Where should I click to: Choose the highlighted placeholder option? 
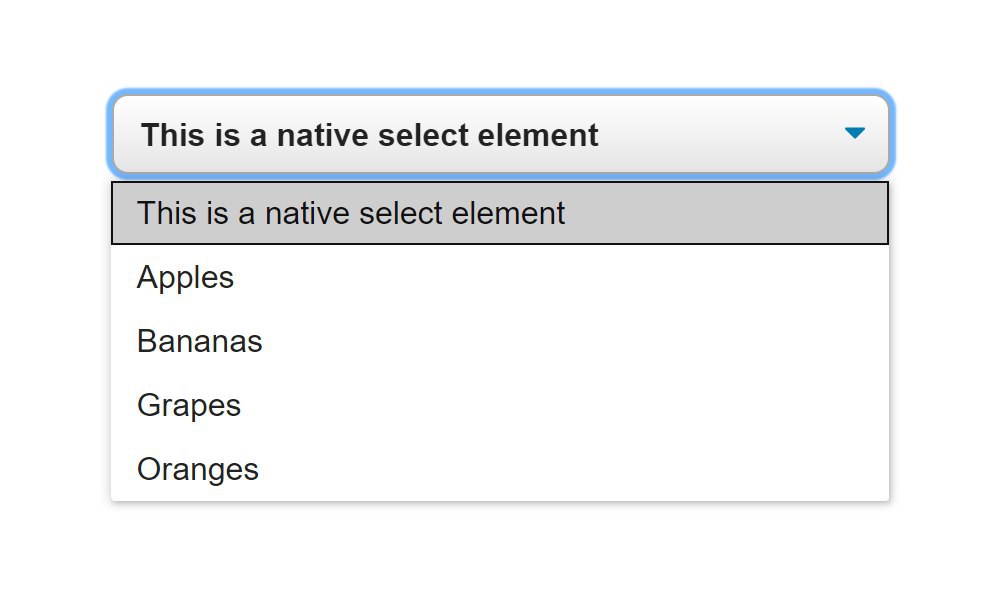pyautogui.click(x=500, y=213)
